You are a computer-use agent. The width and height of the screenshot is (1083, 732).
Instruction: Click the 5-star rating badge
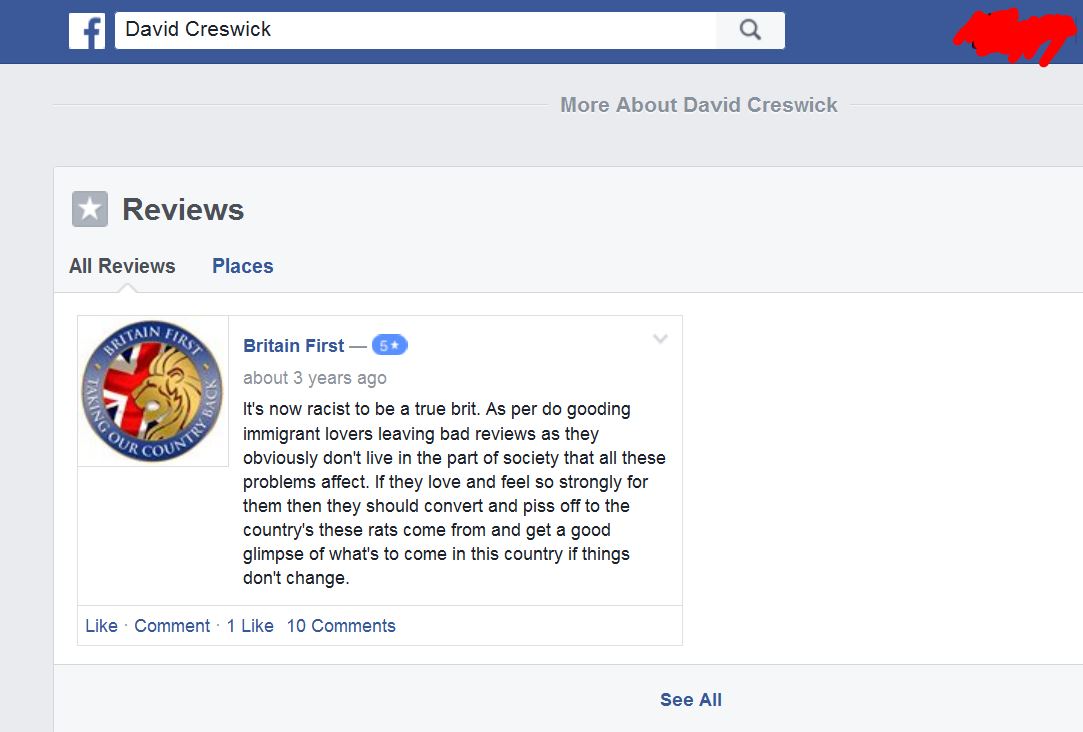click(x=389, y=346)
